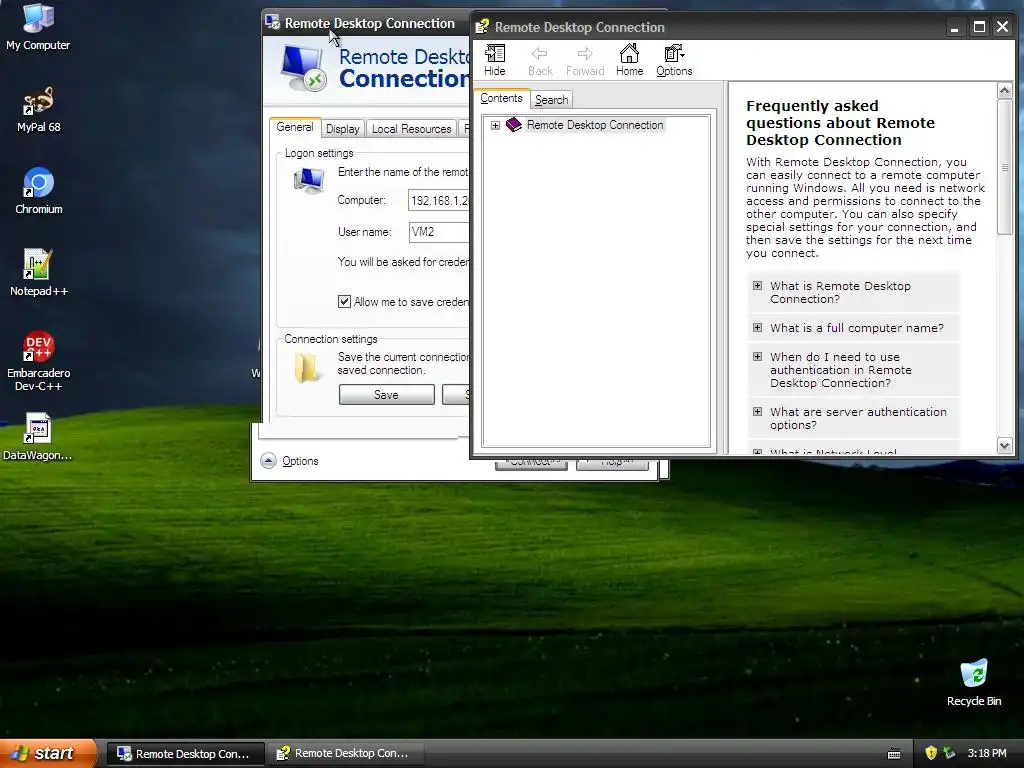Select the Chromium desktop icon
Screen dimensions: 1024x768
click(x=39, y=191)
